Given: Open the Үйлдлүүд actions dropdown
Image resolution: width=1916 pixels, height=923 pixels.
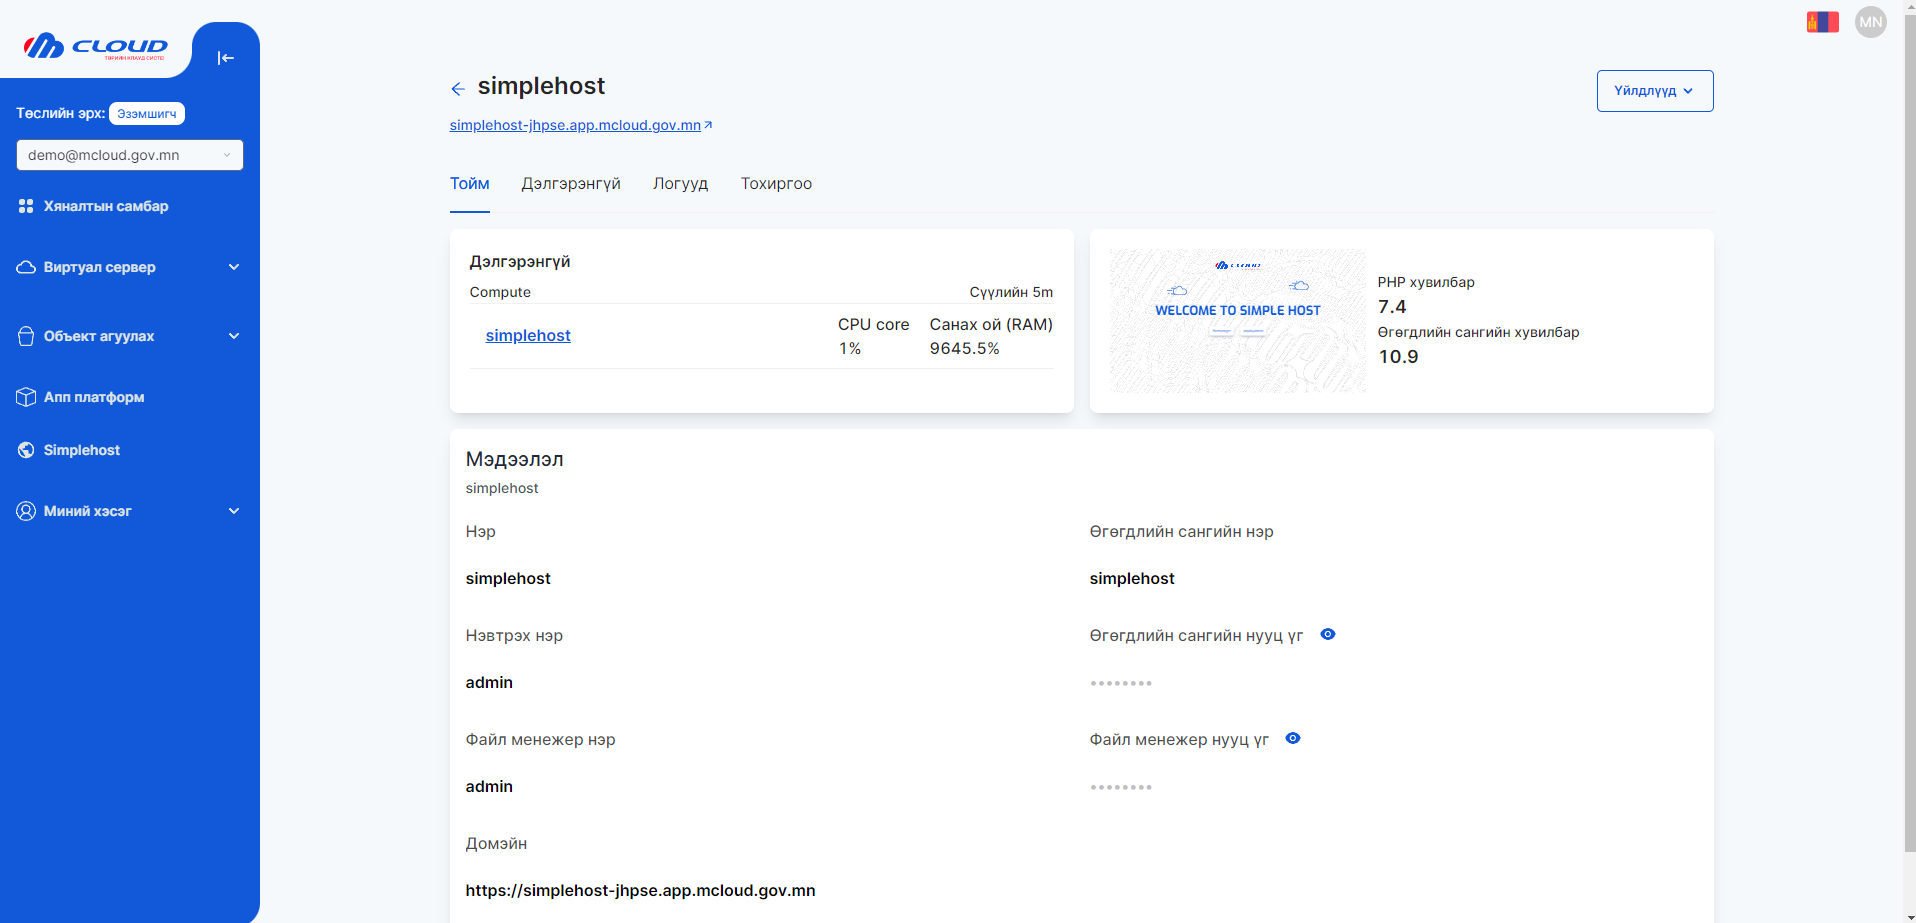Looking at the screenshot, I should pos(1654,90).
